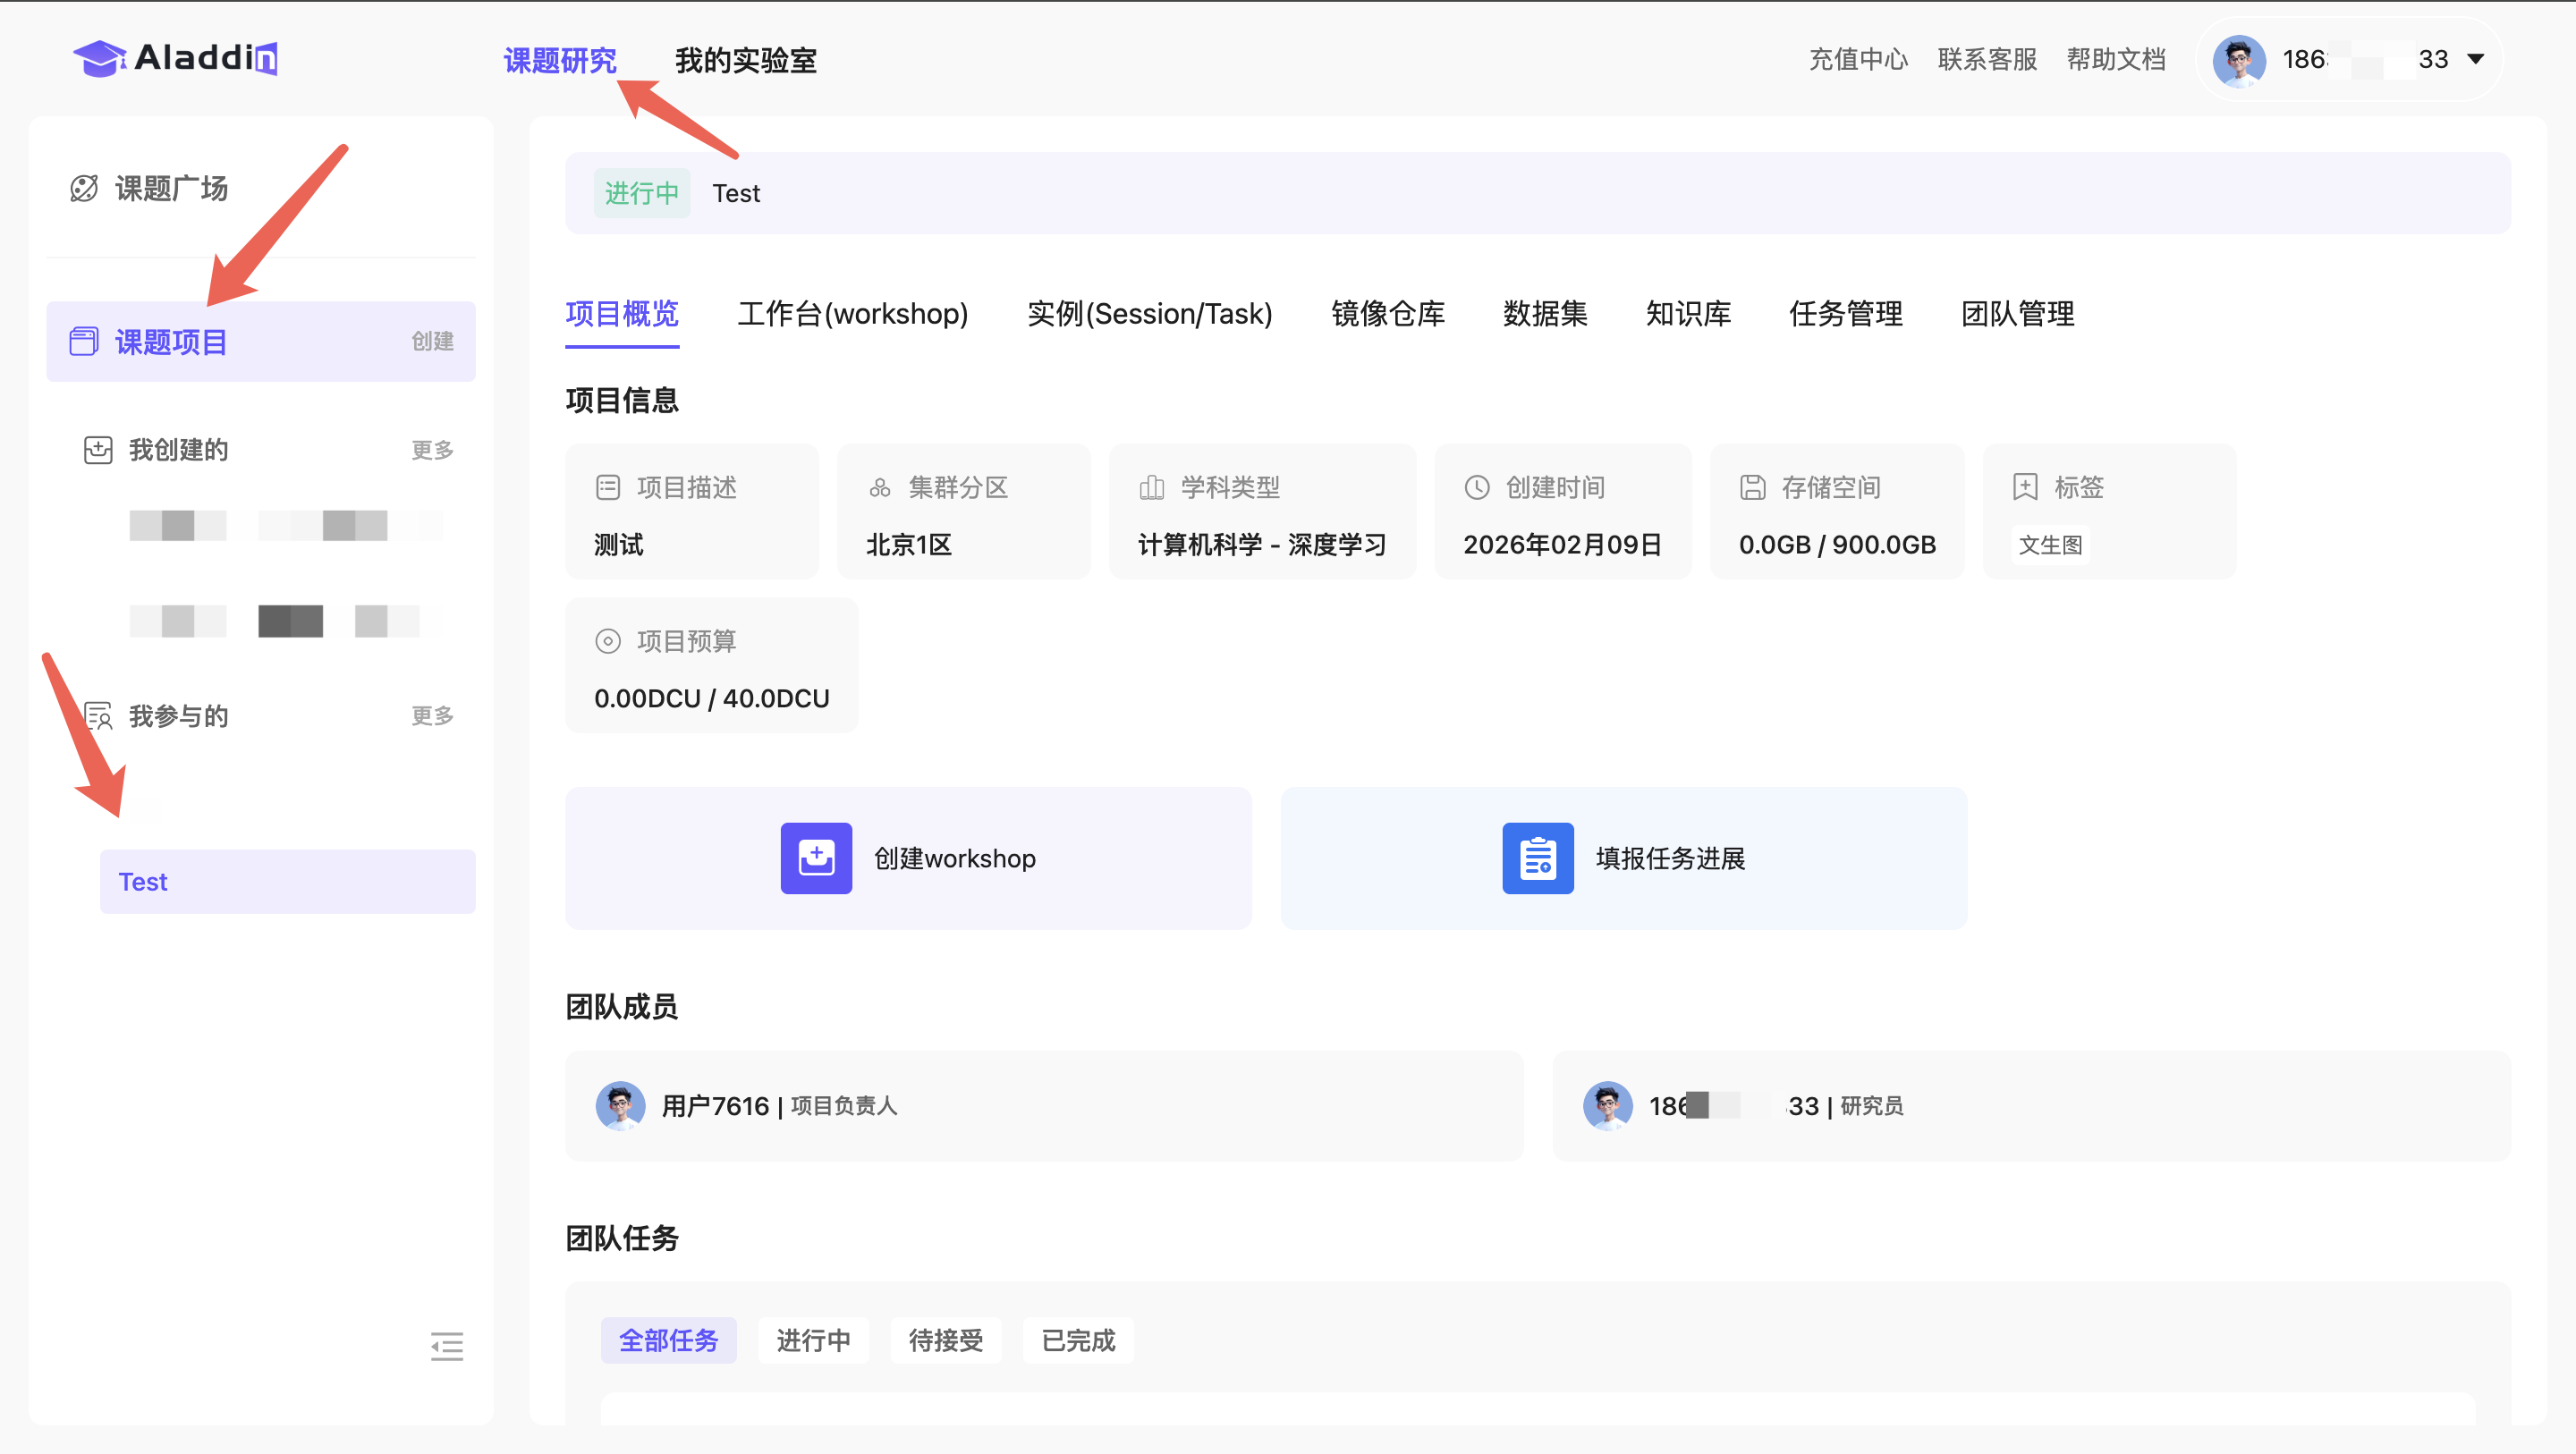The image size is (2576, 1454).
Task: Collapse sidebar with the bottom menu icon
Action: point(446,1346)
